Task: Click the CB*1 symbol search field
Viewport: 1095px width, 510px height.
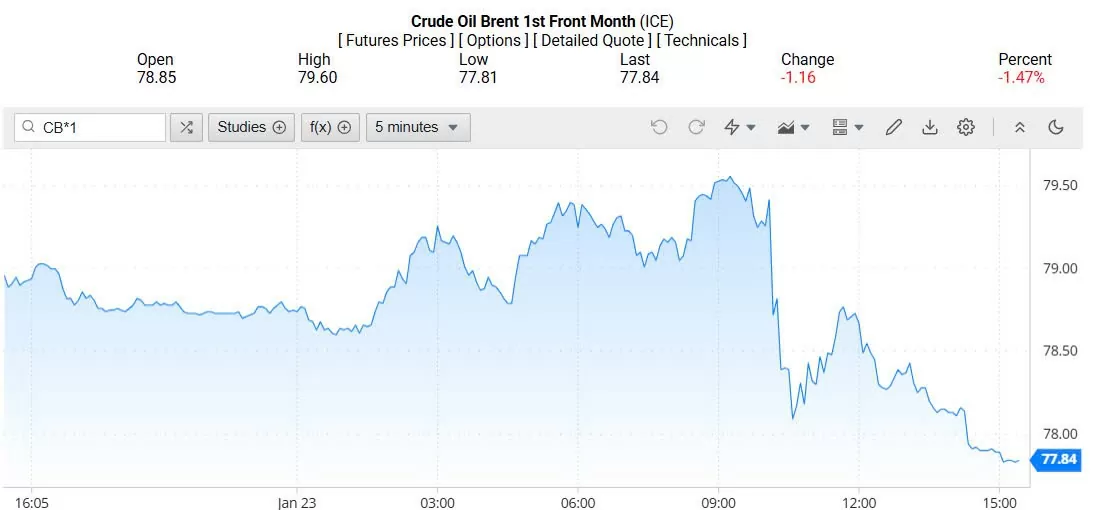Action: 98,127
